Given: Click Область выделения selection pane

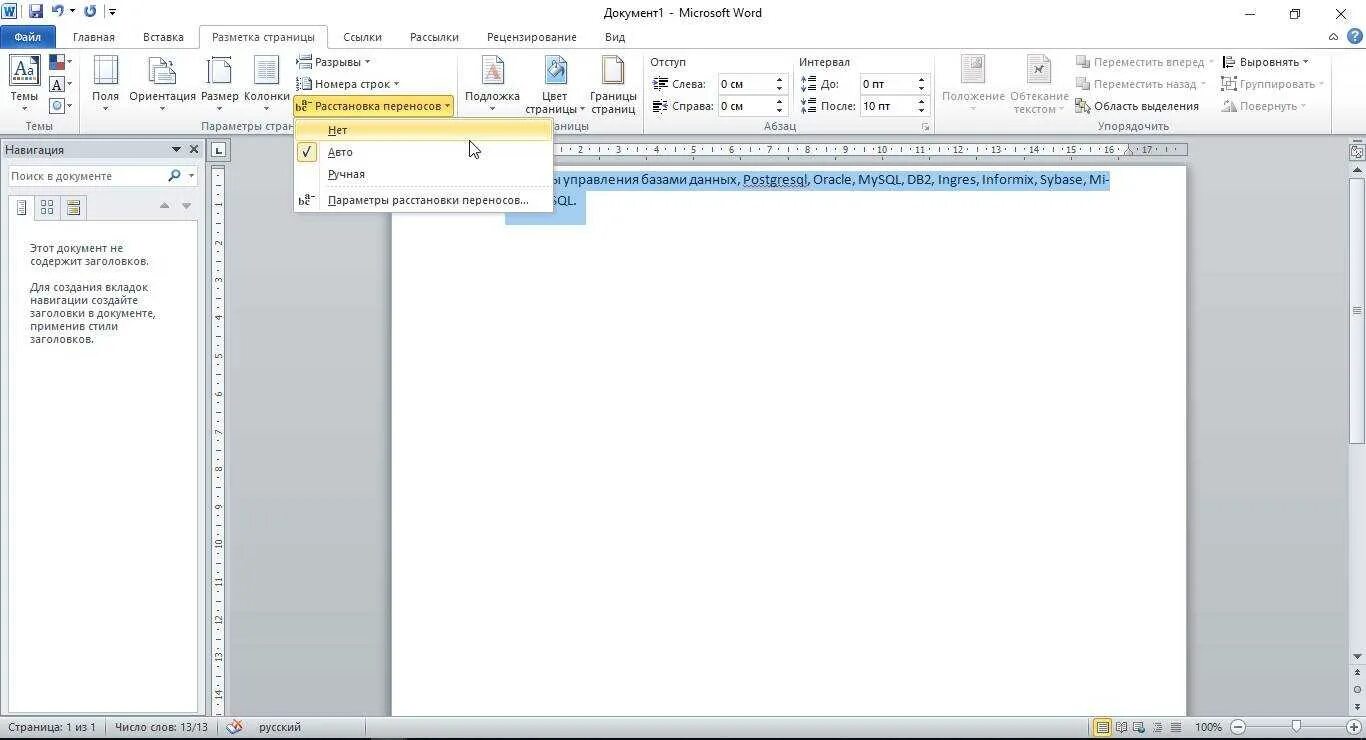Looking at the screenshot, I should pos(1137,106).
